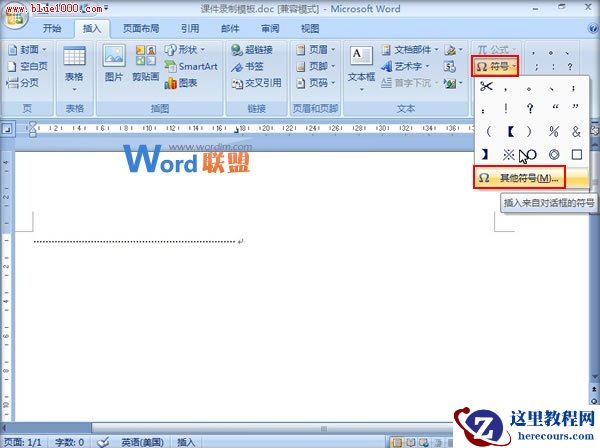Open the quick access toolbar customize arrow
Screen dimensions: 600x448
click(106, 8)
